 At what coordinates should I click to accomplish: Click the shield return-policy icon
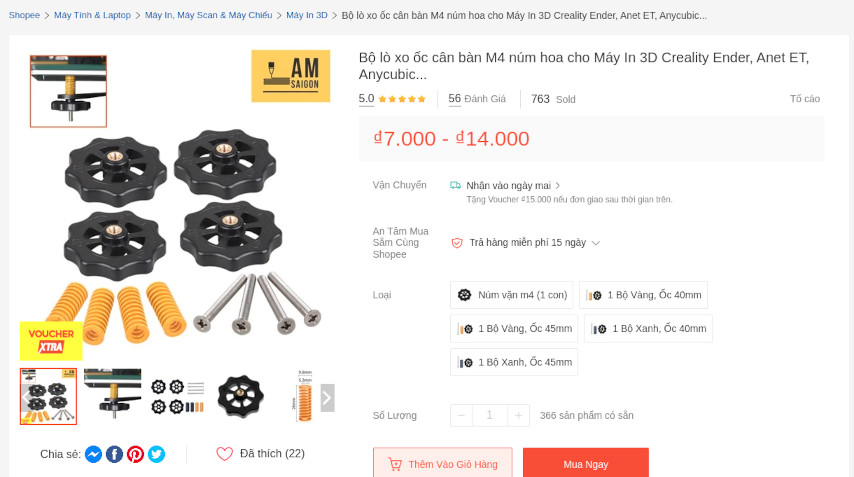(457, 243)
